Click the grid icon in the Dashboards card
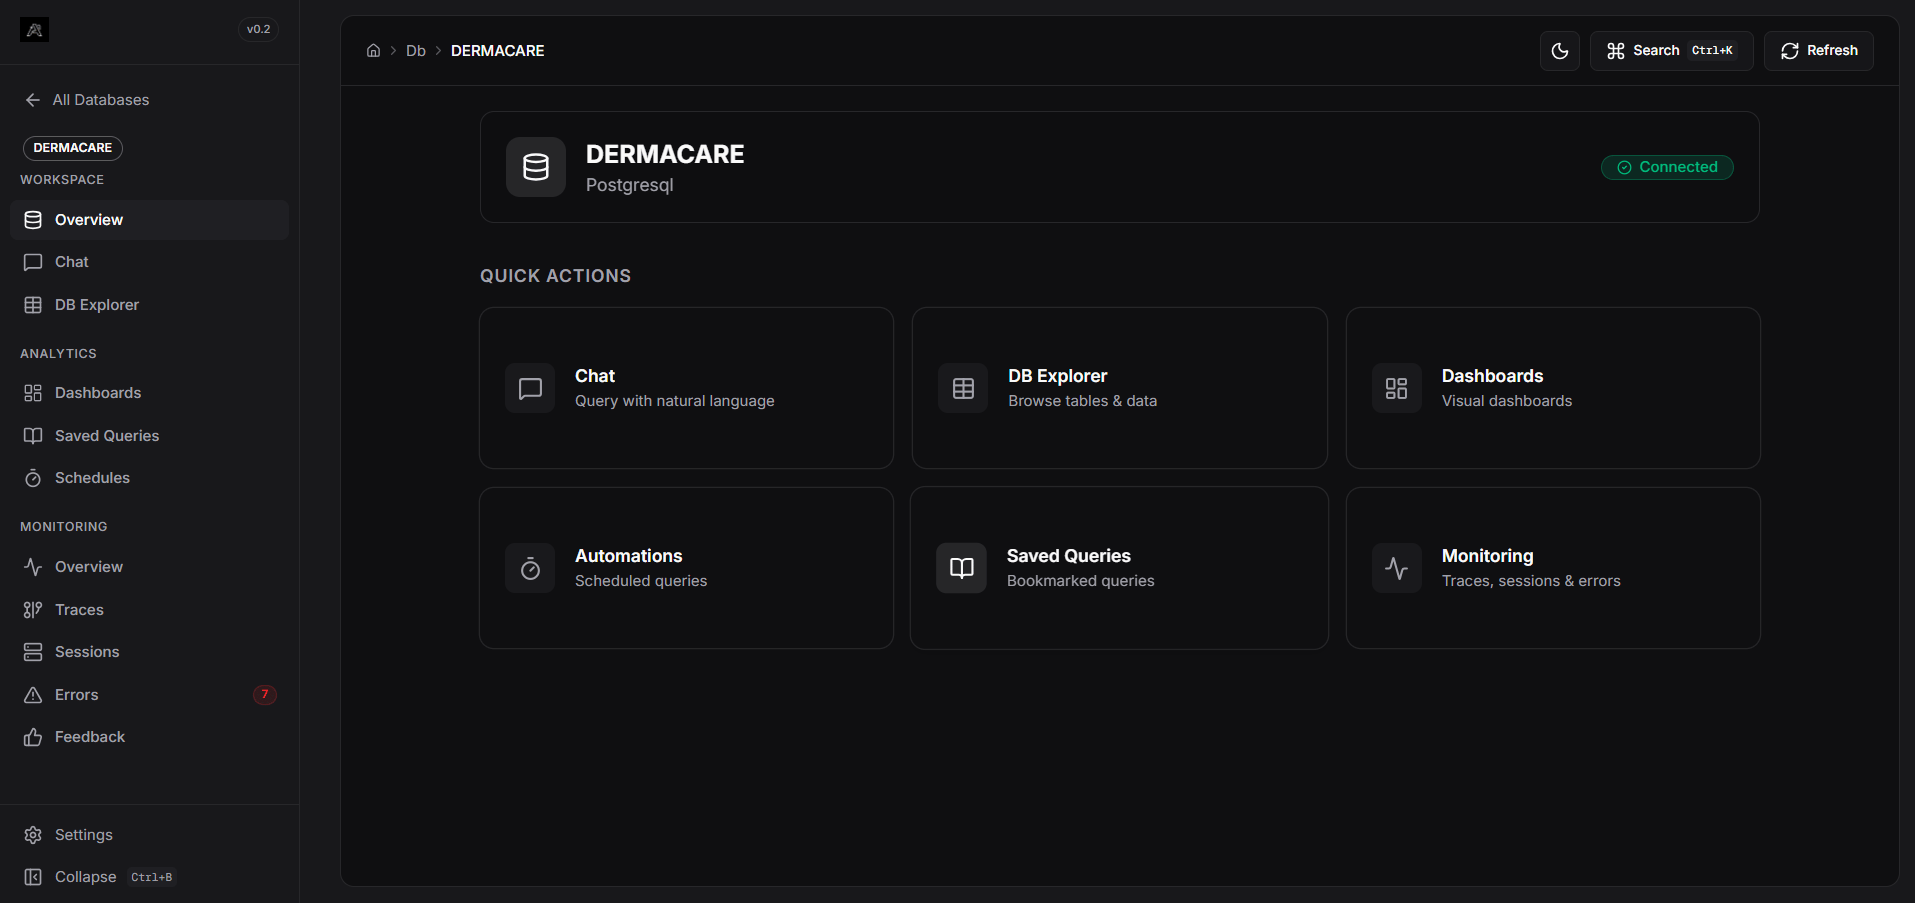The image size is (1915, 903). [x=1397, y=388]
